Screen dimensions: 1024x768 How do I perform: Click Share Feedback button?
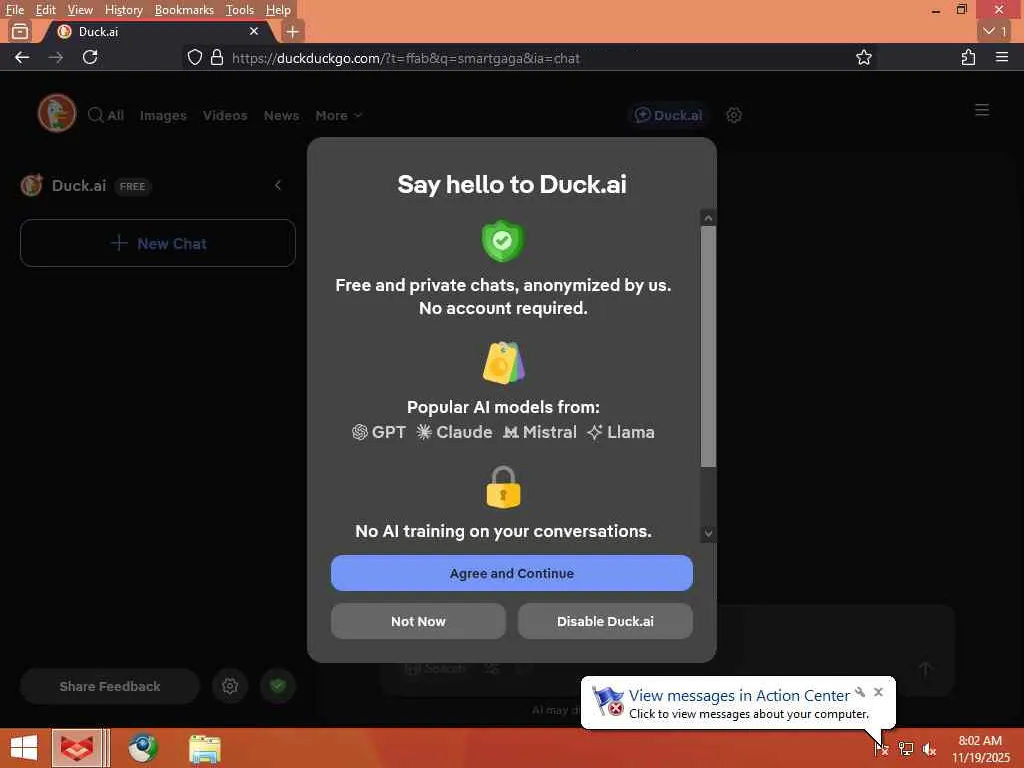(x=109, y=686)
